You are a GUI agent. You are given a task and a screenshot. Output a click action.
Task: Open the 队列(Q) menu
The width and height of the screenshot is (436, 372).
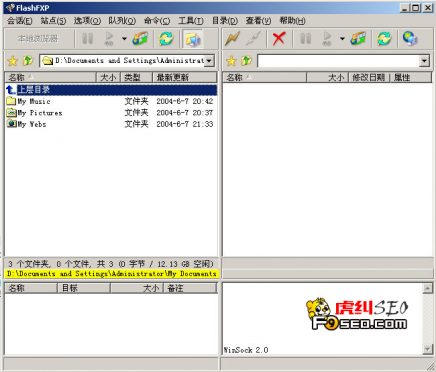(x=122, y=21)
